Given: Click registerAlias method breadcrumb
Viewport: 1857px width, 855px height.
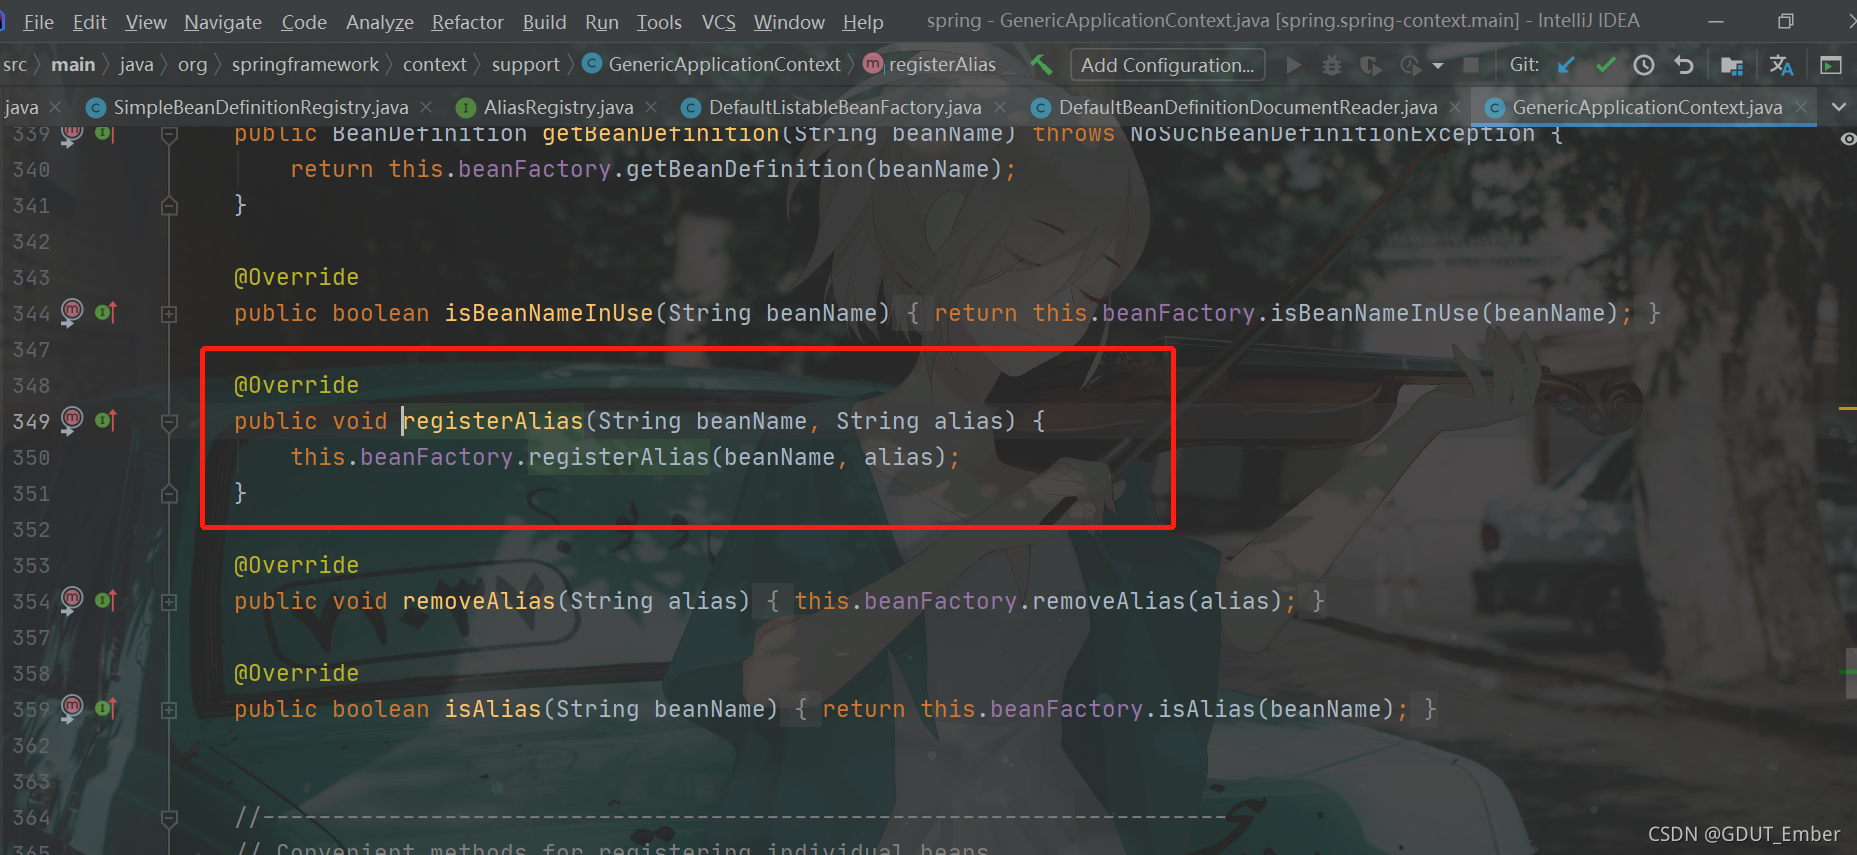Looking at the screenshot, I should 930,65.
